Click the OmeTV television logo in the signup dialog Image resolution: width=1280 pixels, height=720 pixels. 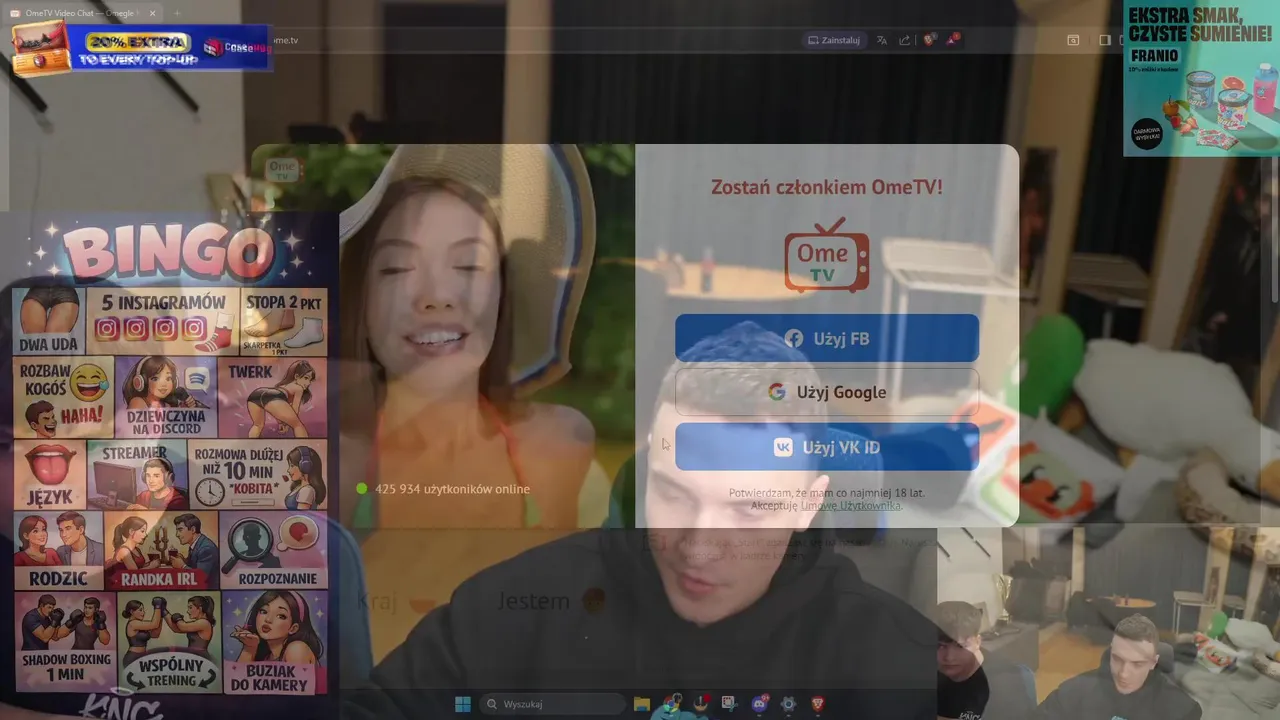[826, 255]
